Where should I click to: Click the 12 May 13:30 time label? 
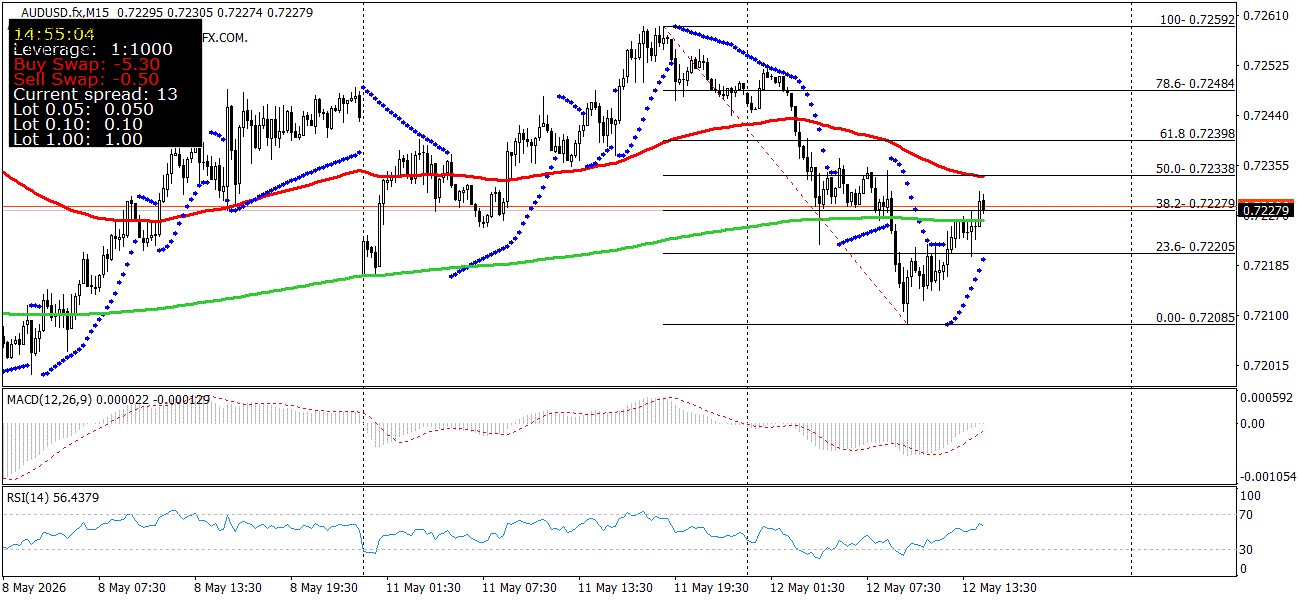click(998, 588)
